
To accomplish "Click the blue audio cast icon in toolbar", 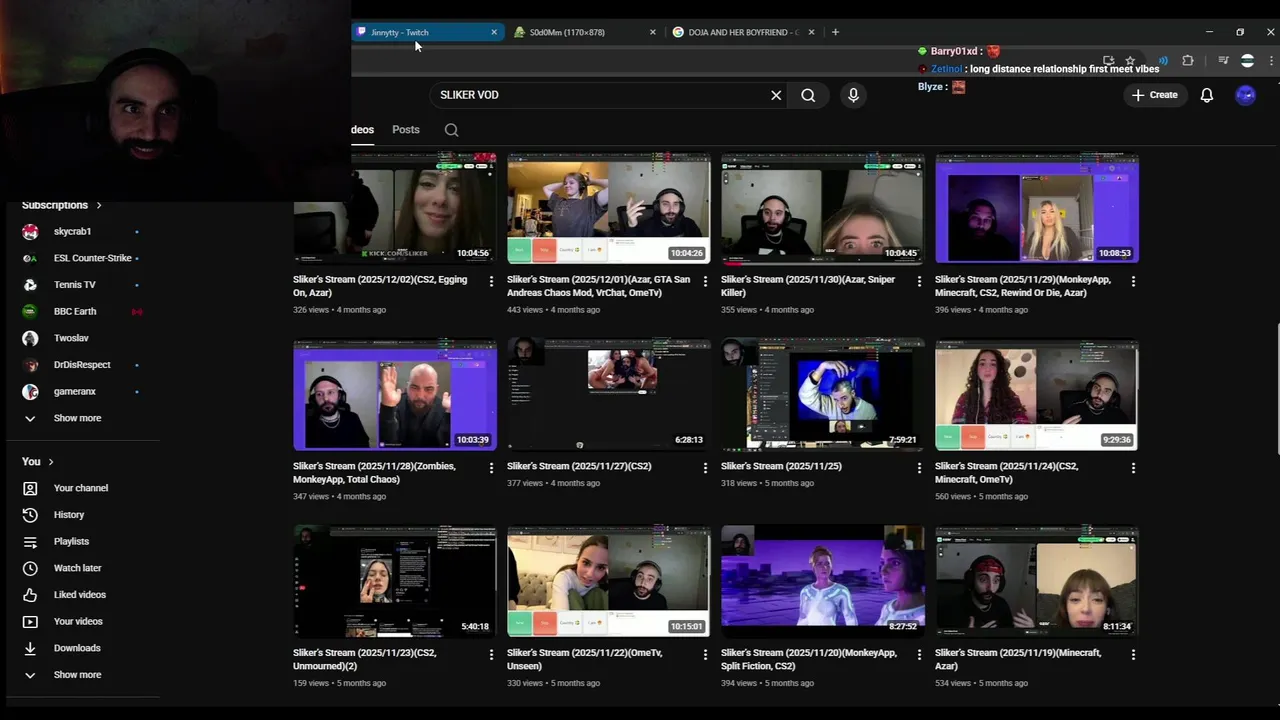I will pos(1162,61).
